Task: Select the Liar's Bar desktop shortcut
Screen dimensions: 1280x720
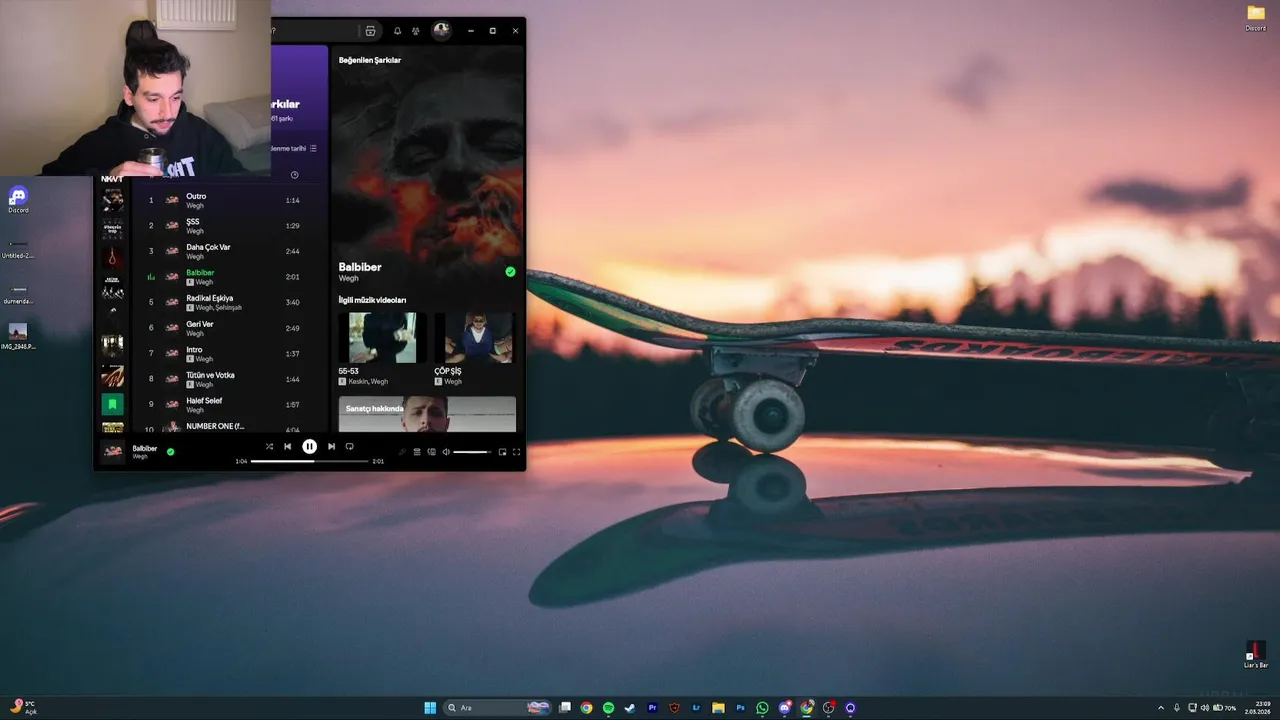Action: click(1256, 654)
